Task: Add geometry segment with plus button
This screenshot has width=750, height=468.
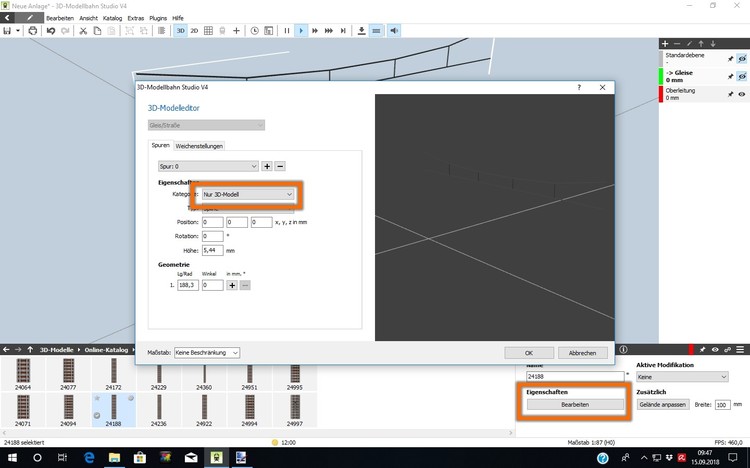Action: pos(232,285)
